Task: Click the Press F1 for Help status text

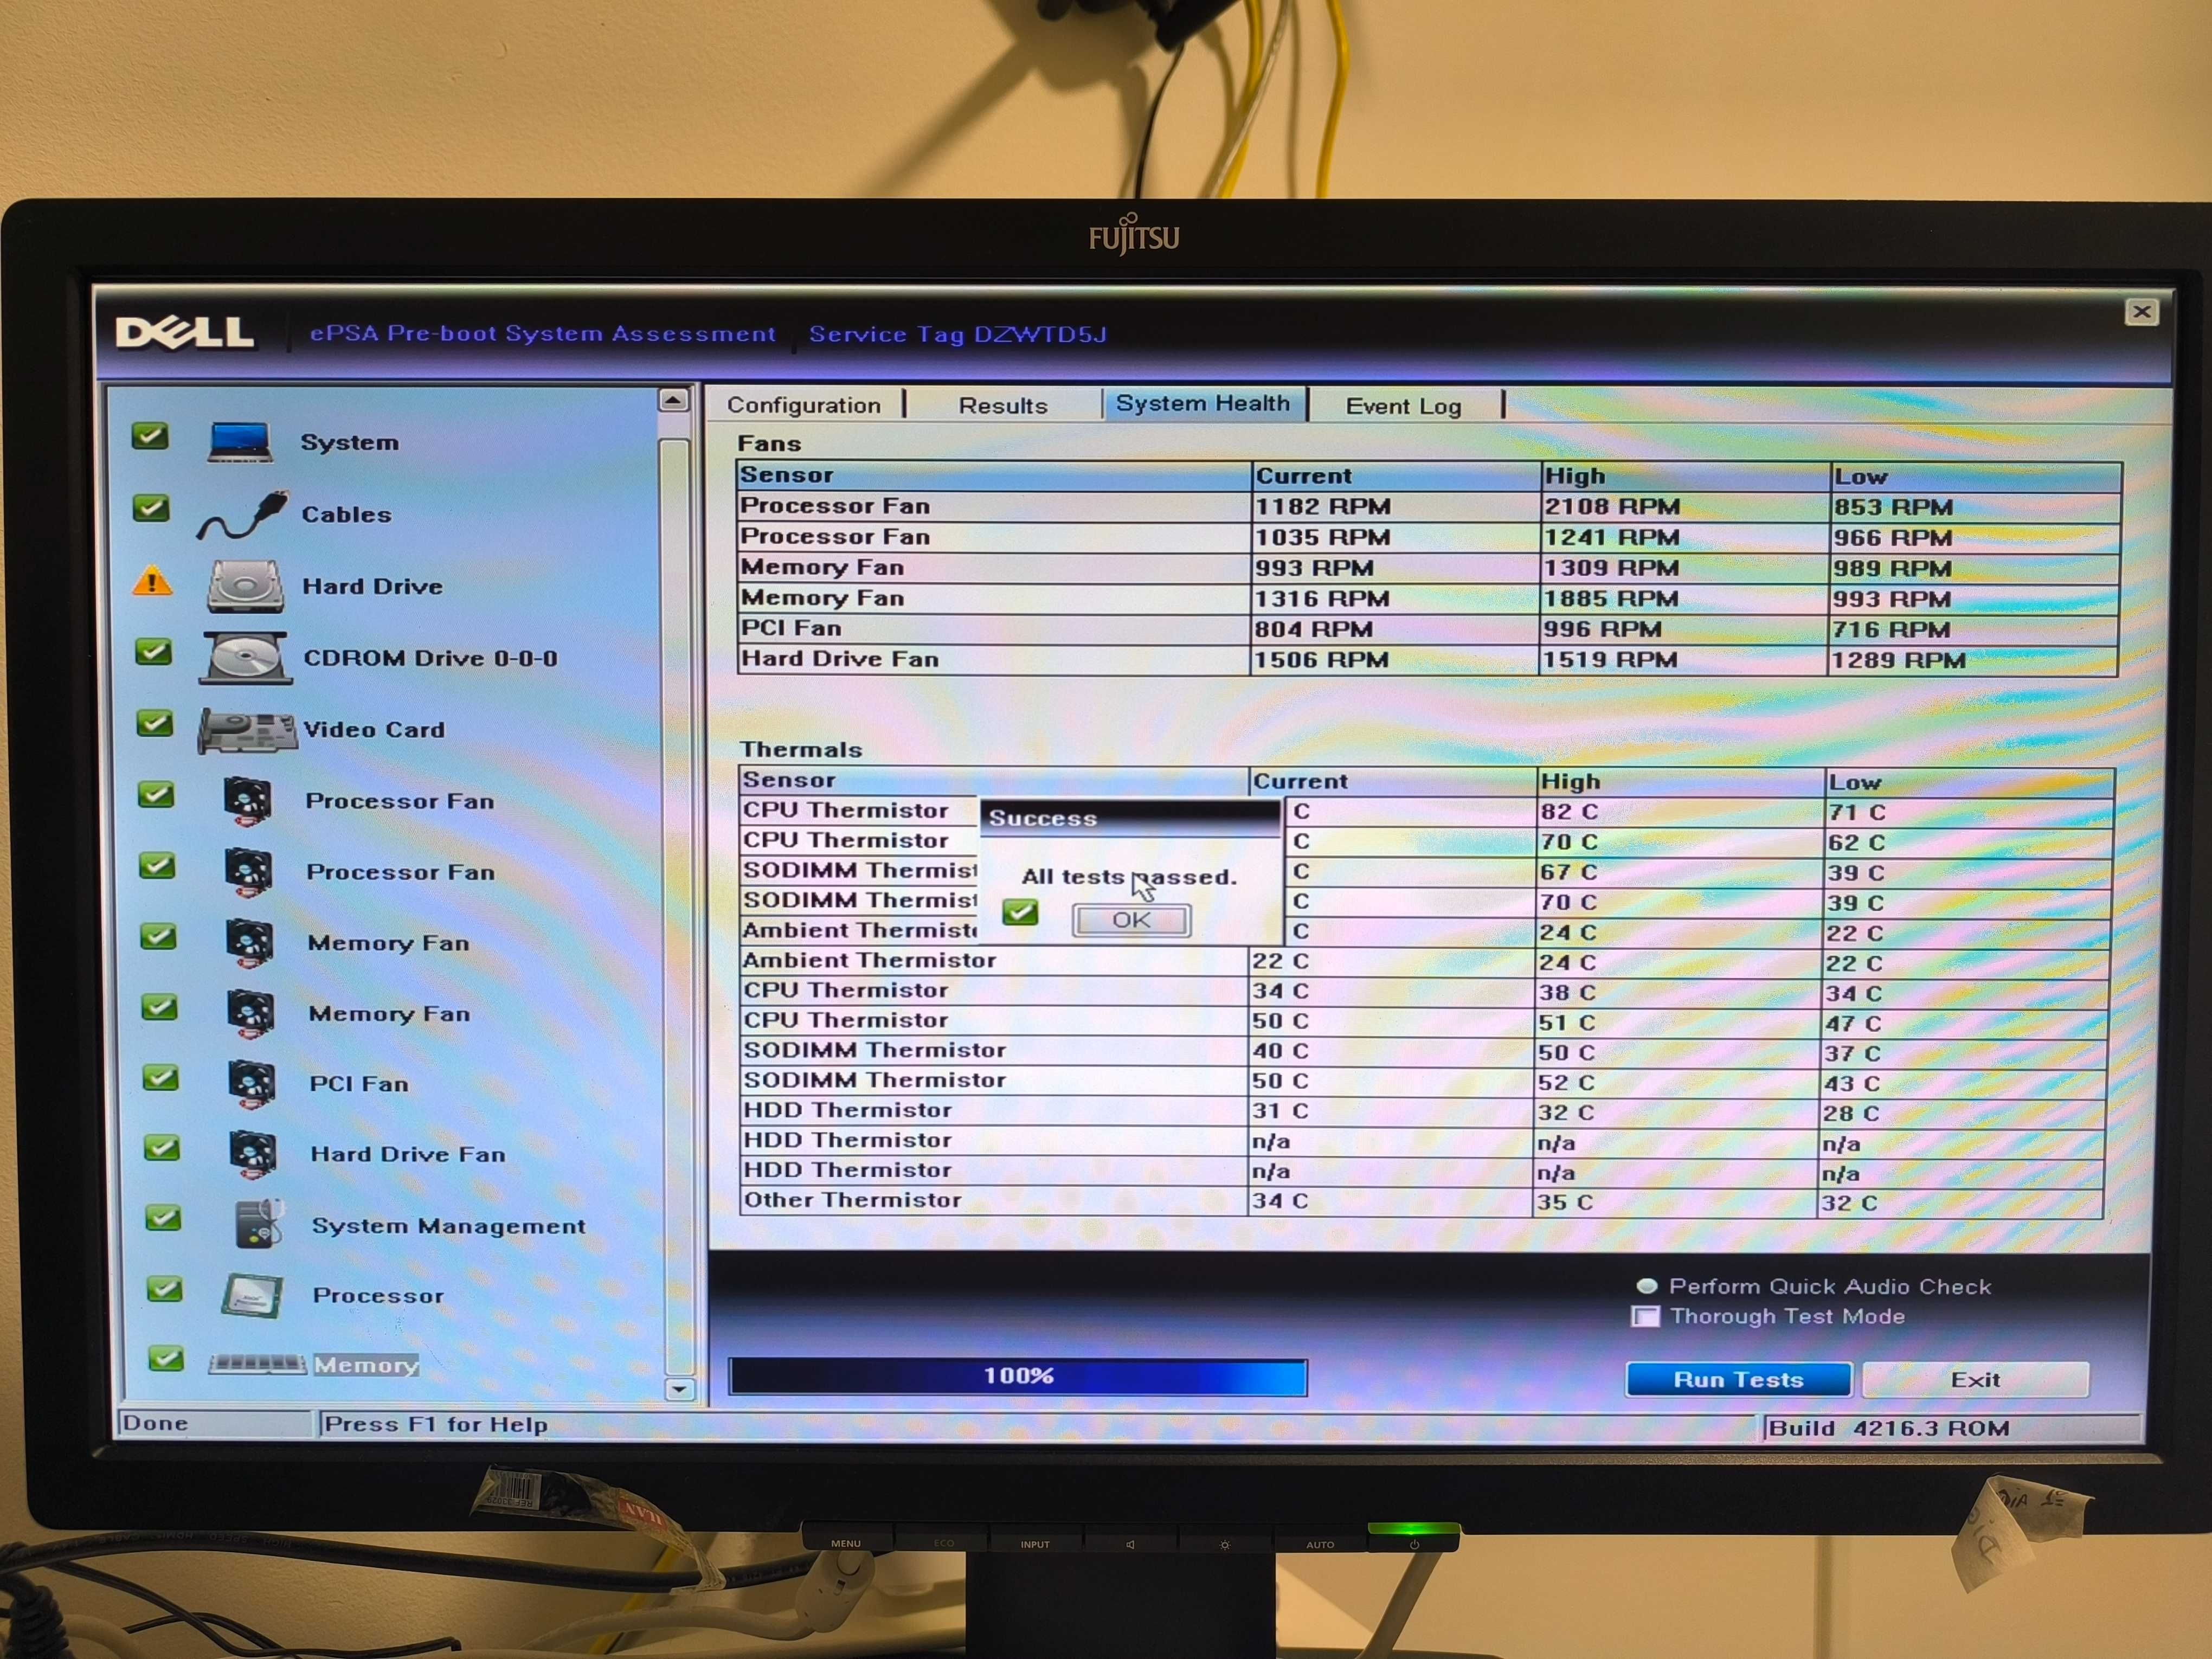Action: coord(436,1424)
